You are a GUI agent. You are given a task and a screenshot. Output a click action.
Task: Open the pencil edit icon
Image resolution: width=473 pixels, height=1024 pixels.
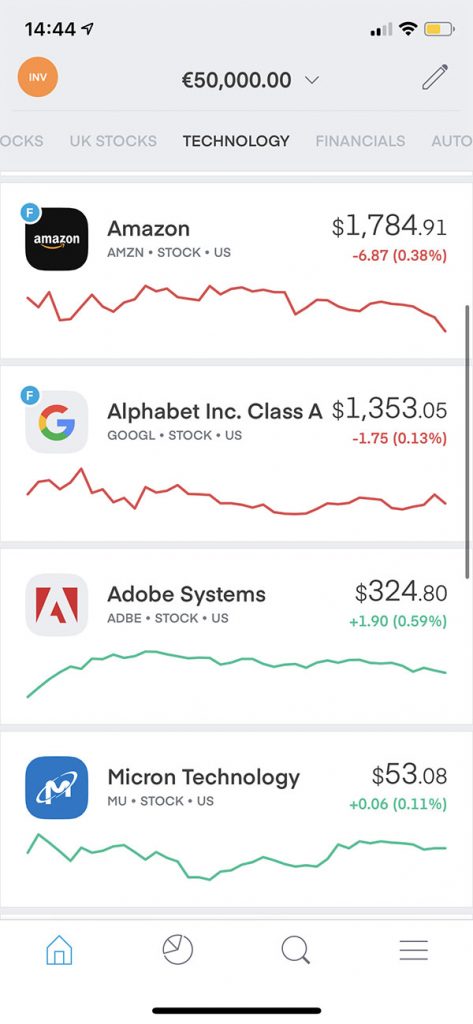(x=435, y=77)
